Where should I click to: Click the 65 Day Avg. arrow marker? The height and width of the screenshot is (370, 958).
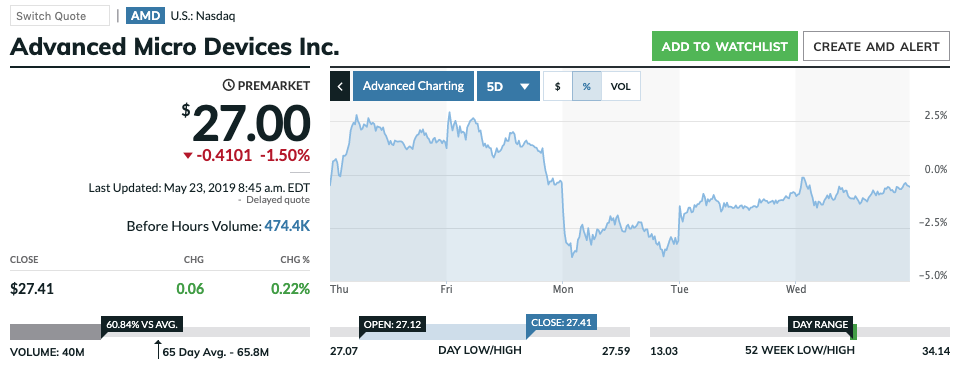click(x=158, y=350)
